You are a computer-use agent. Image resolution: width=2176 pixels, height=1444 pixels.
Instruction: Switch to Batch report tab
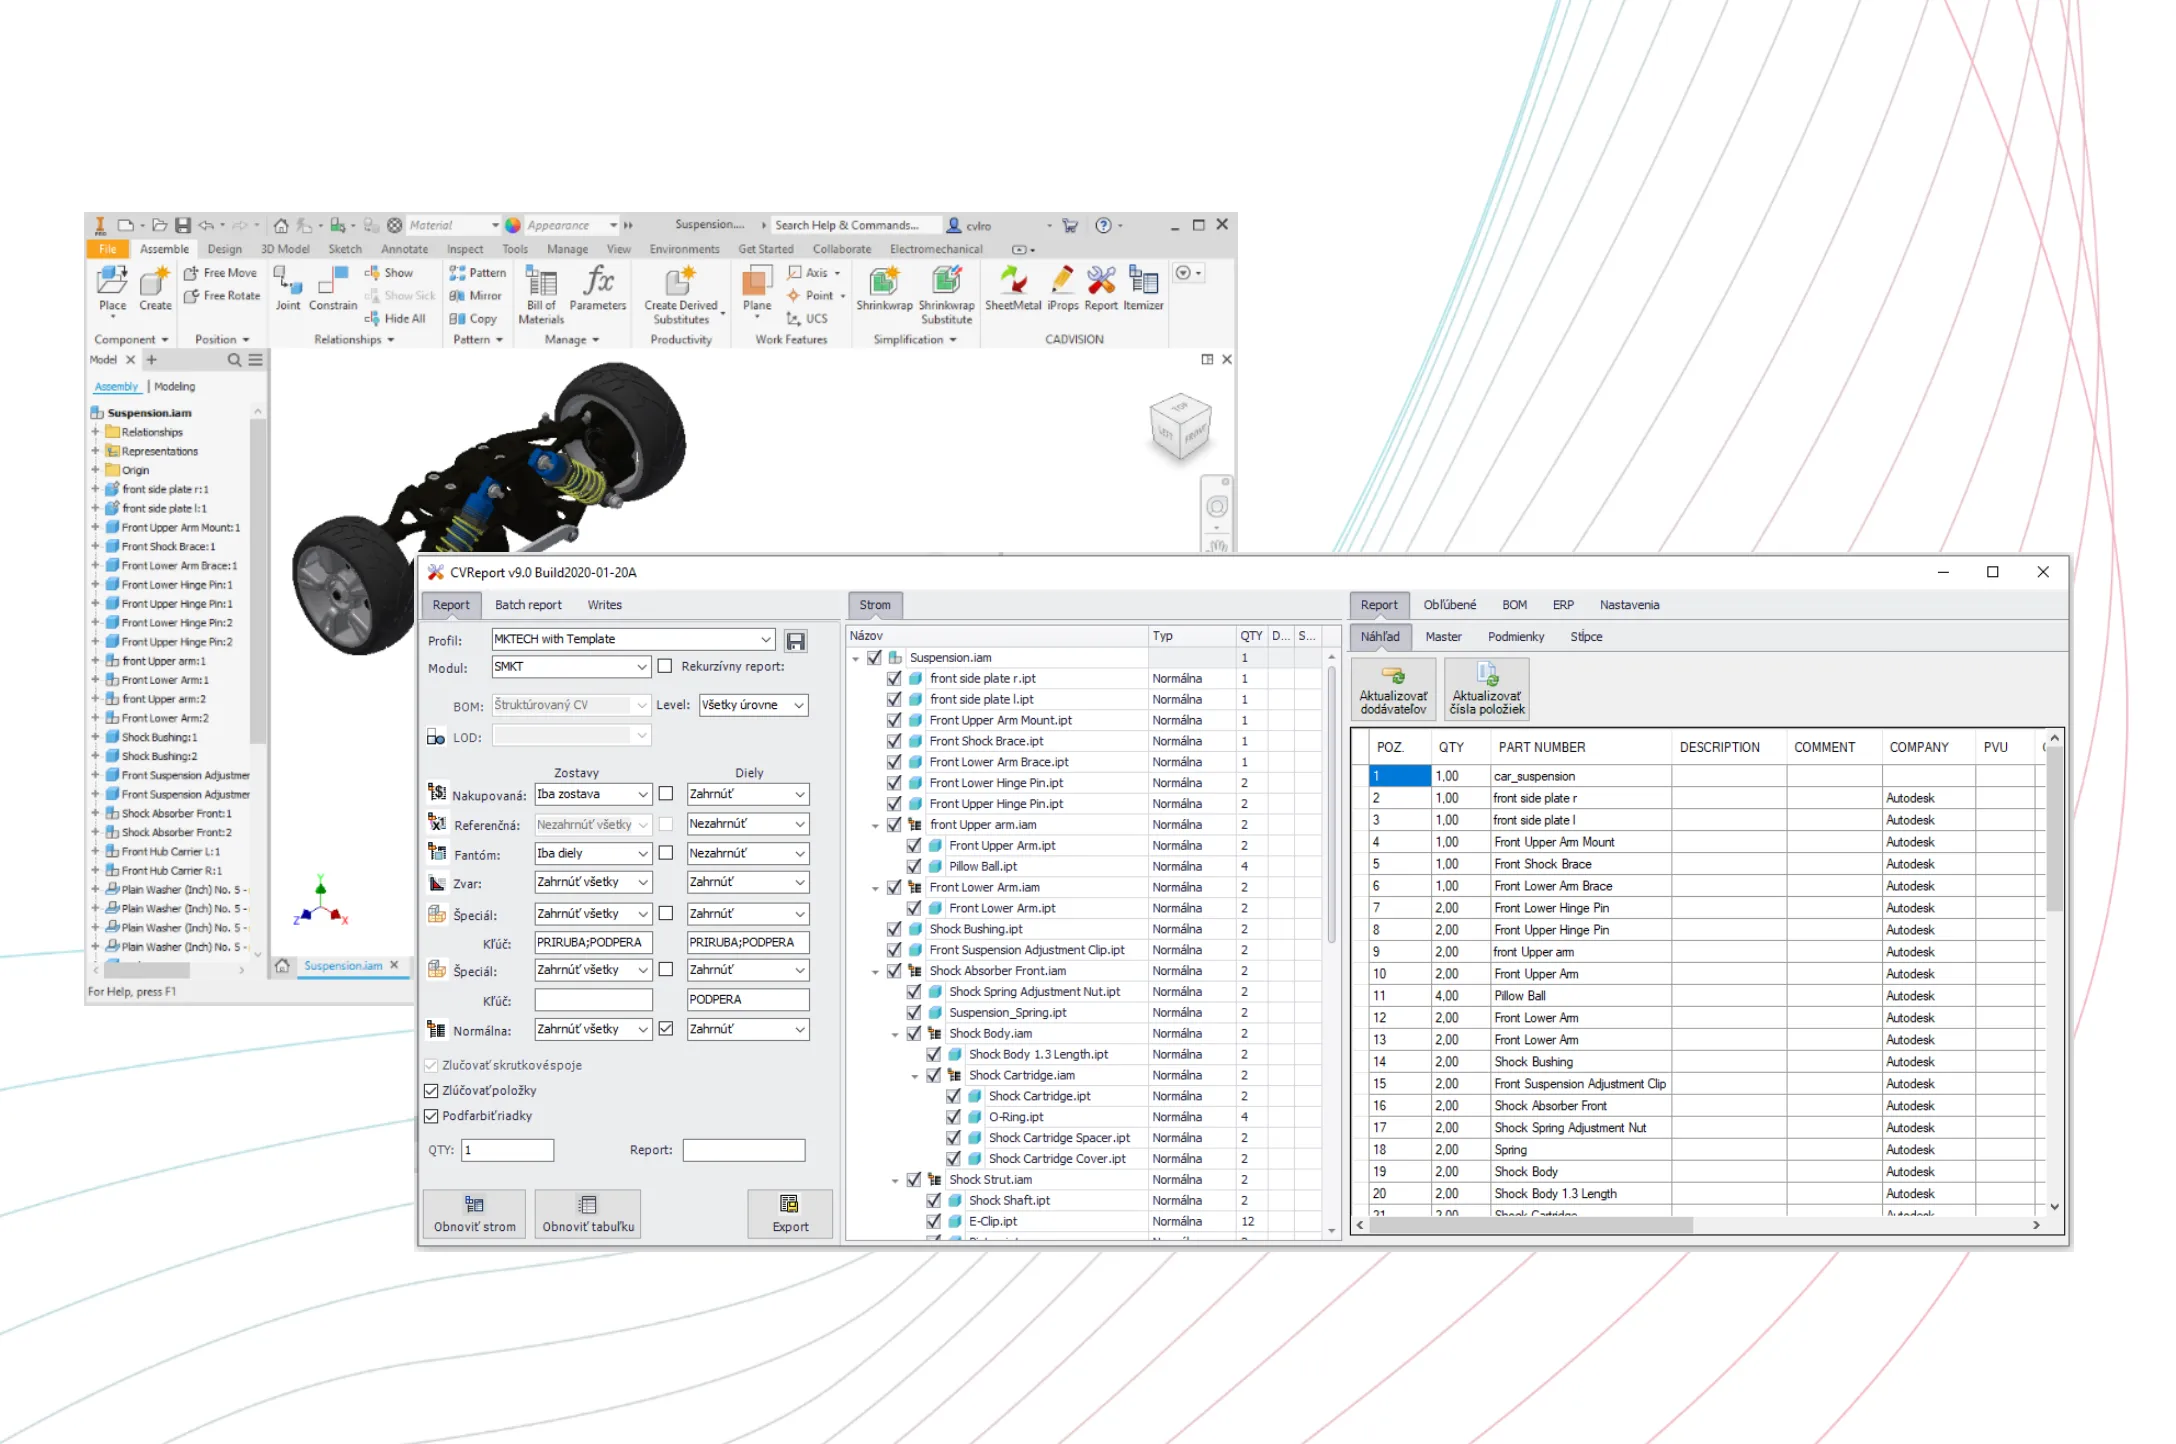[x=528, y=605]
